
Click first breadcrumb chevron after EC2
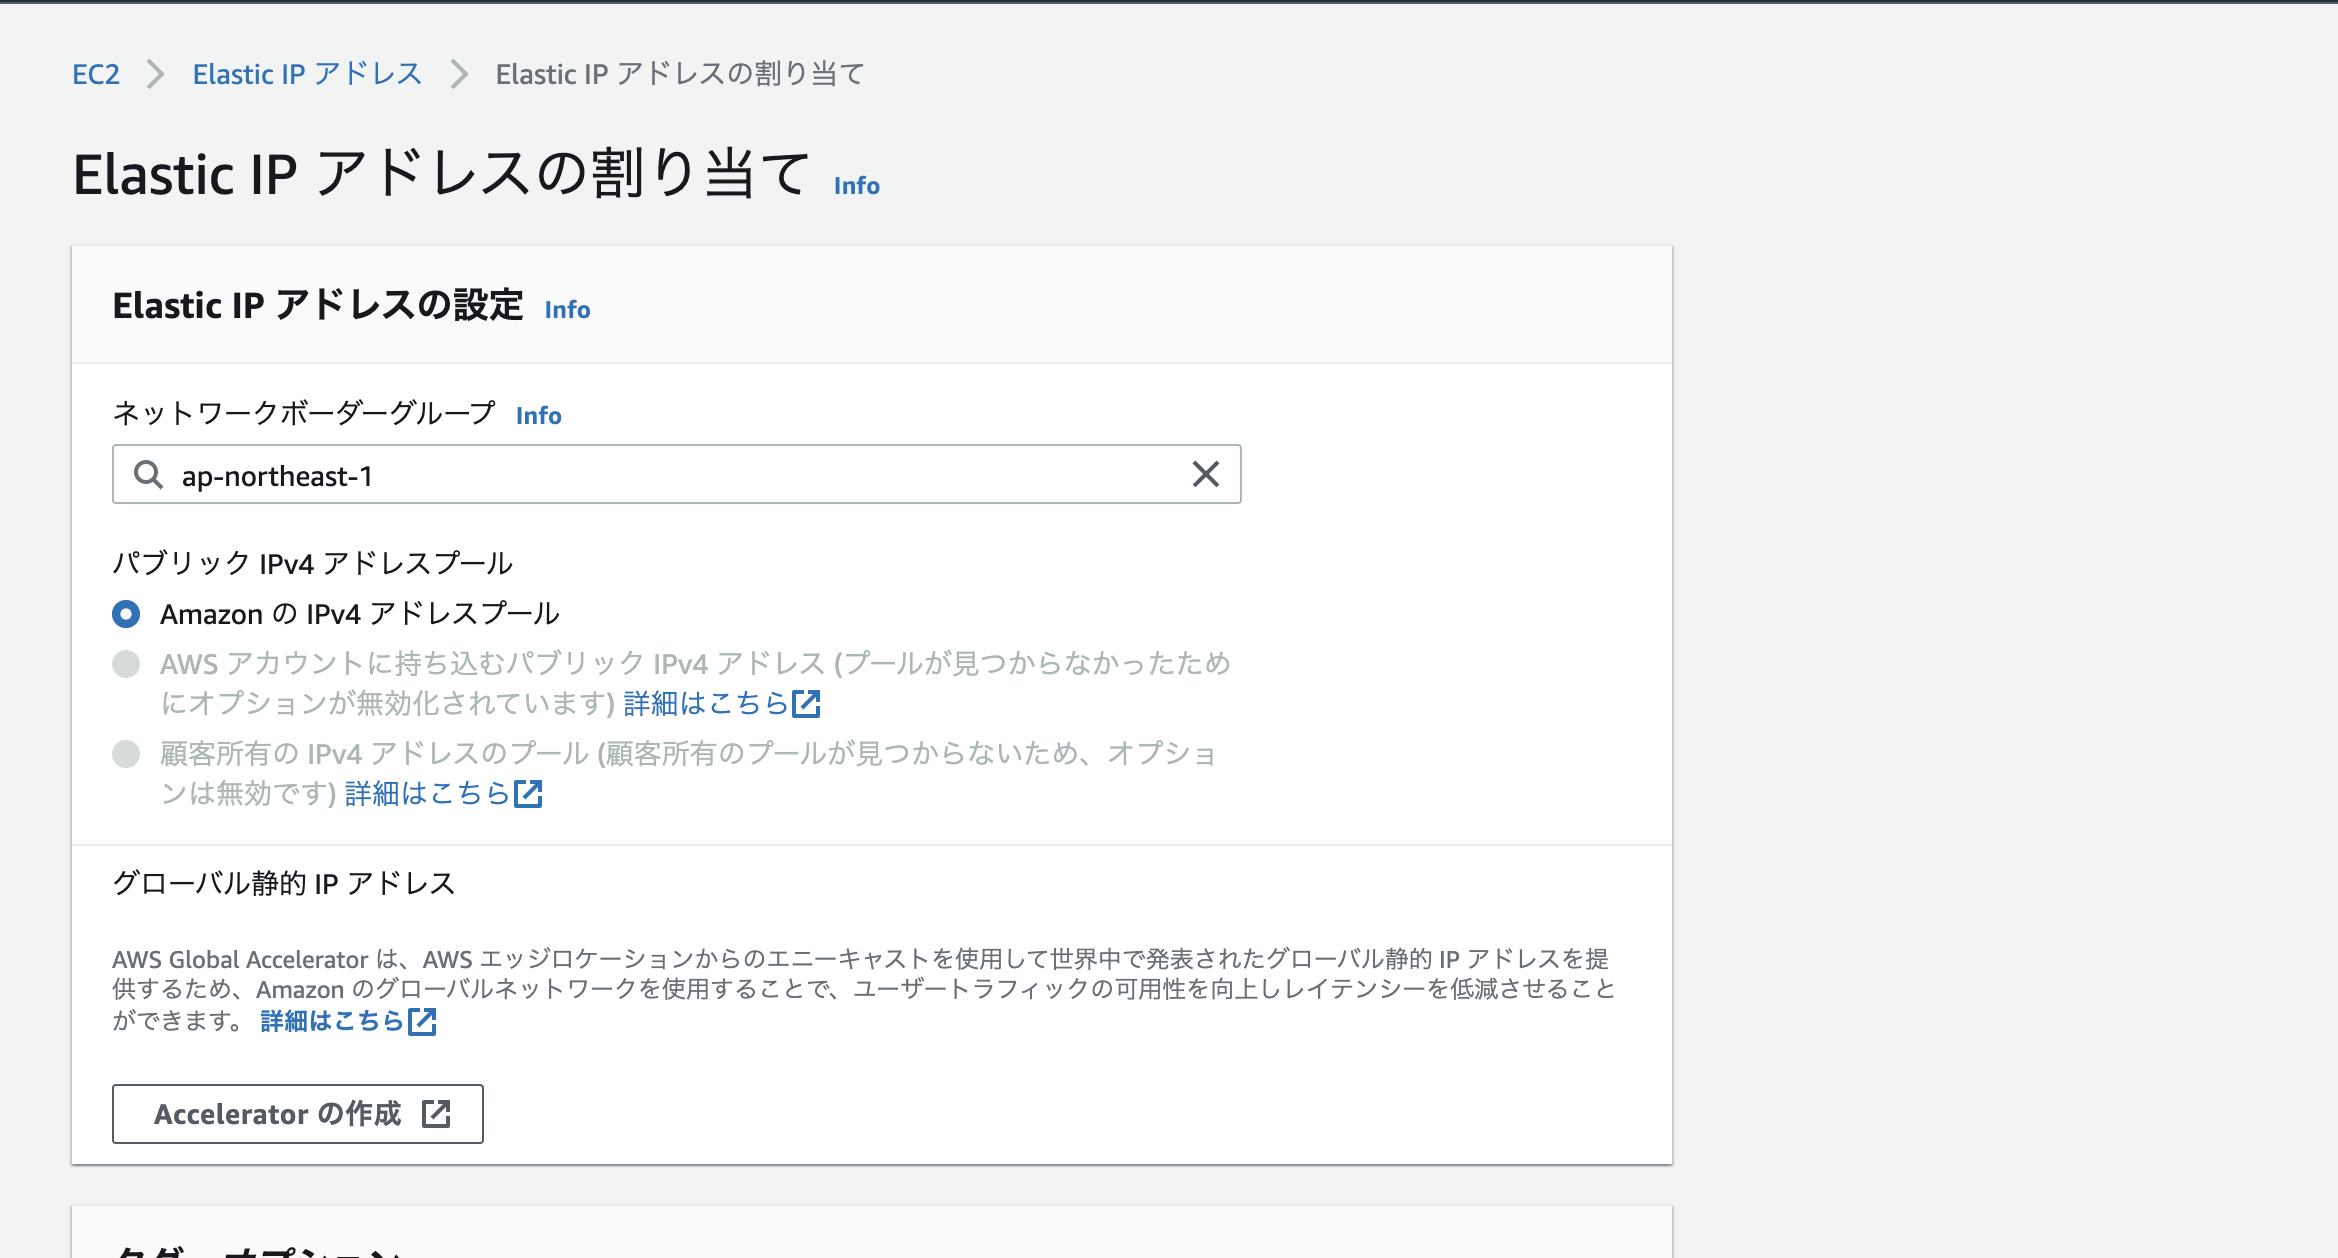click(x=156, y=74)
